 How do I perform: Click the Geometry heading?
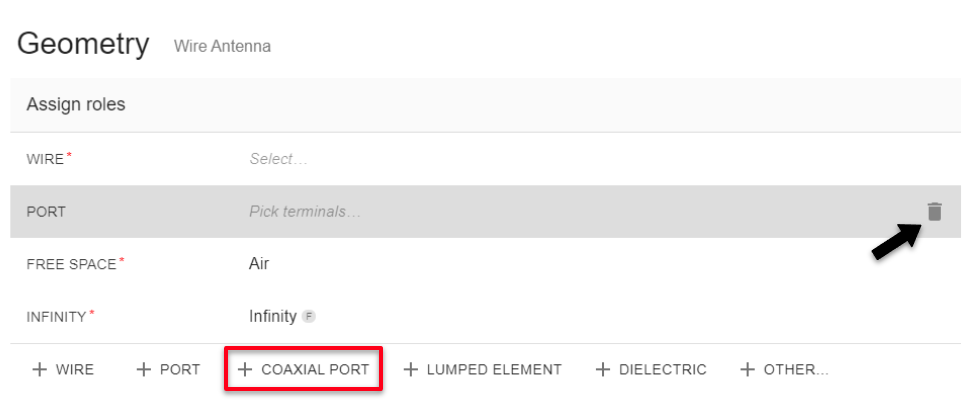click(83, 44)
